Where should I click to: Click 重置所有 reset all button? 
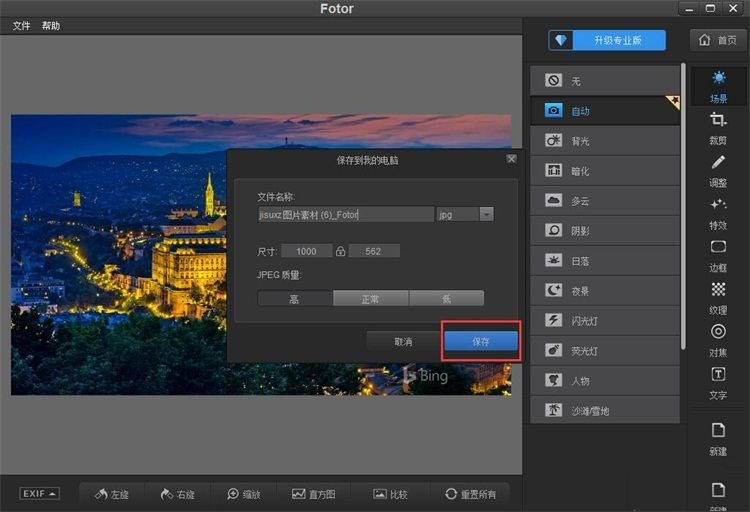point(470,494)
